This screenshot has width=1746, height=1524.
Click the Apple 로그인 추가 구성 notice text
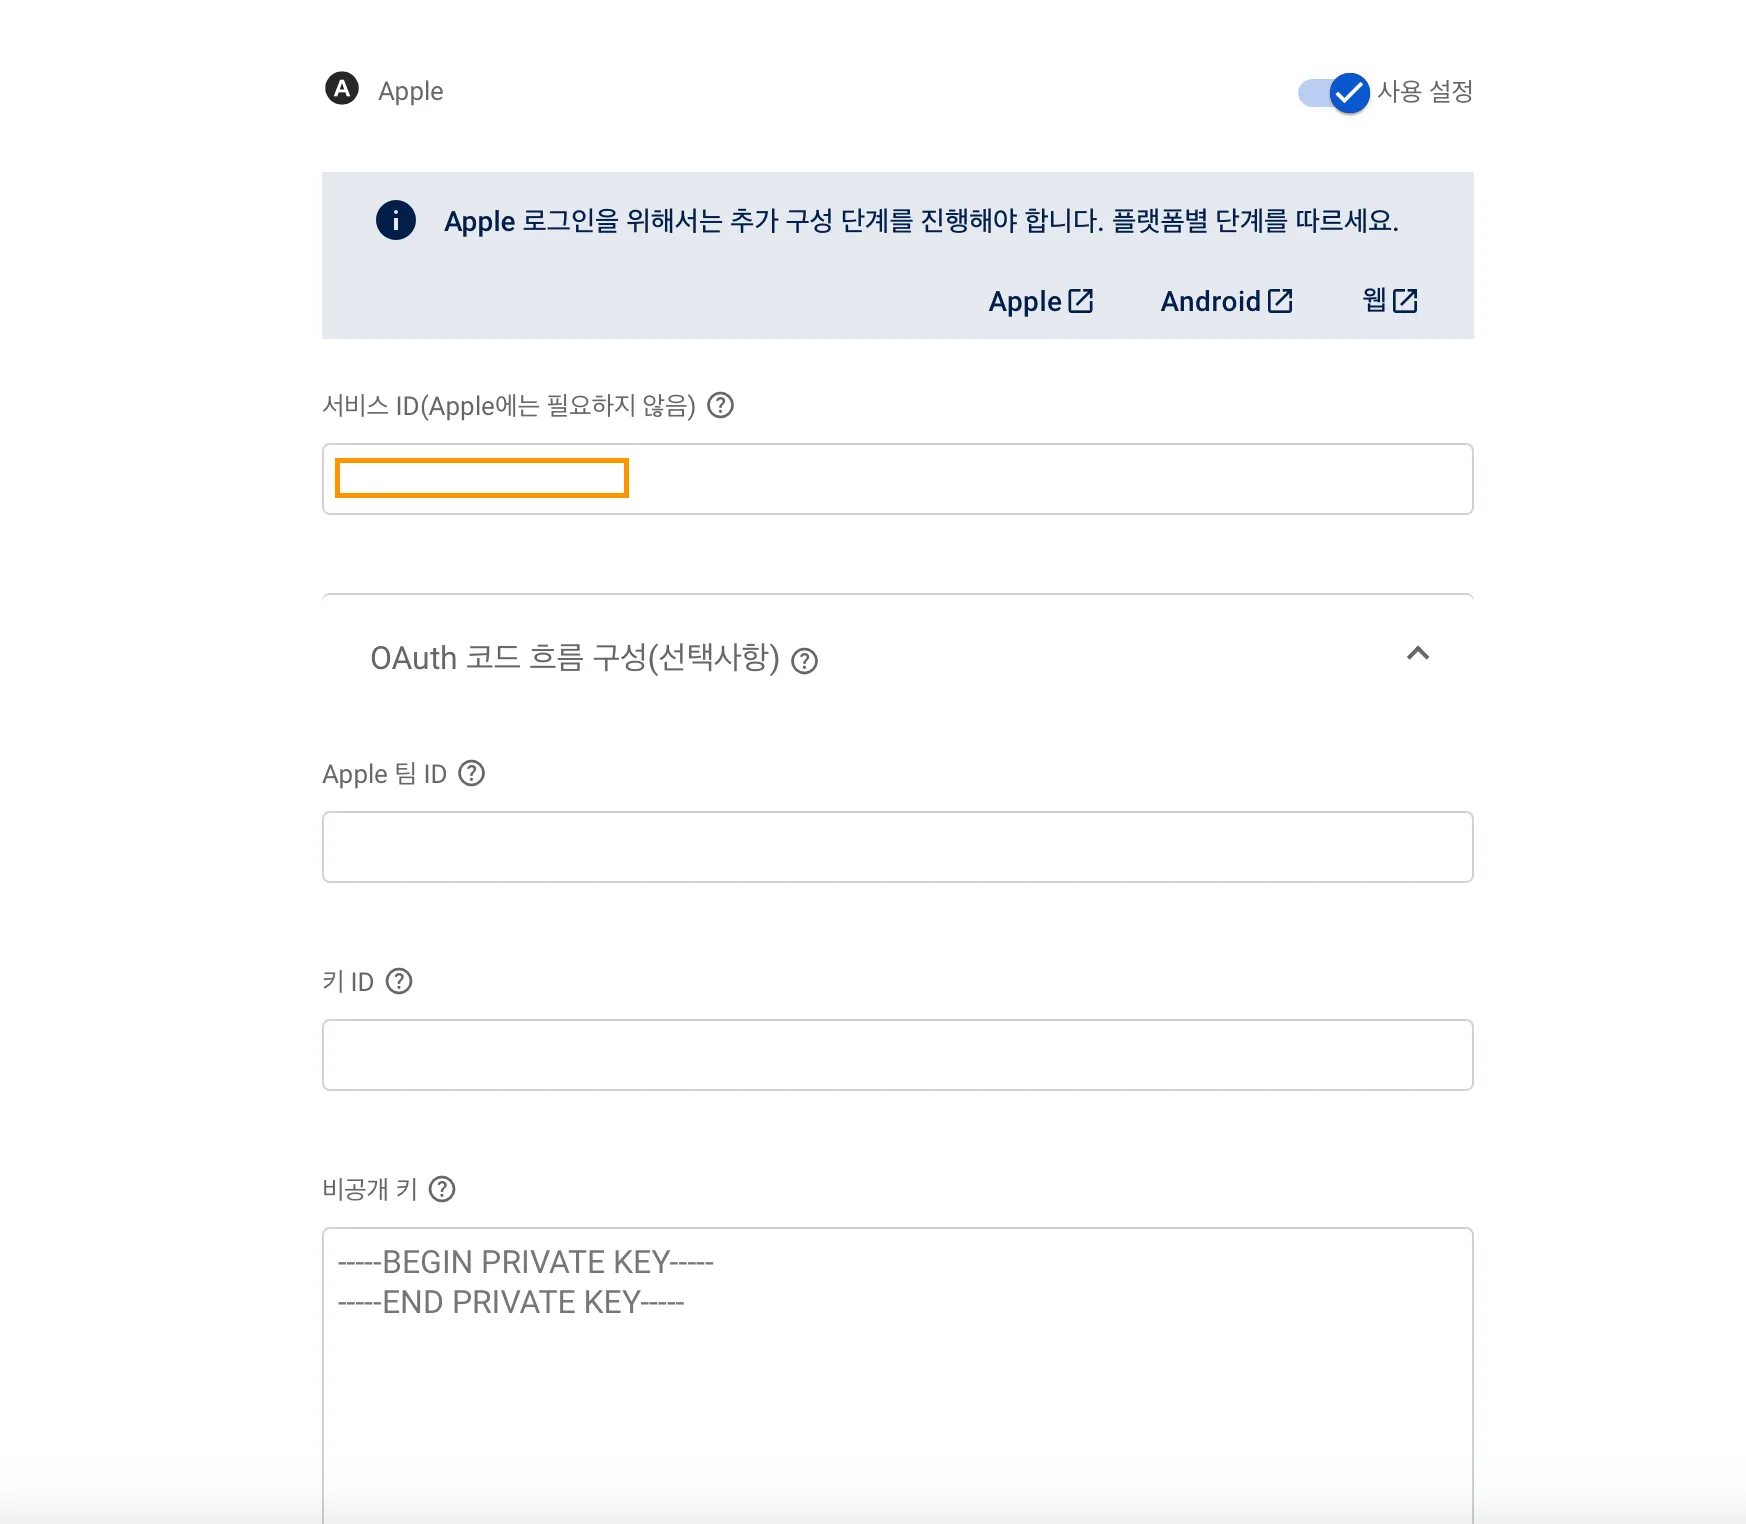tap(921, 221)
